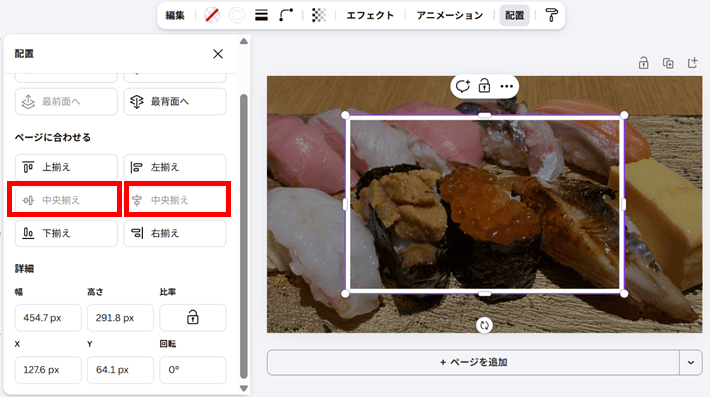Open the アニメーション tab

450,15
